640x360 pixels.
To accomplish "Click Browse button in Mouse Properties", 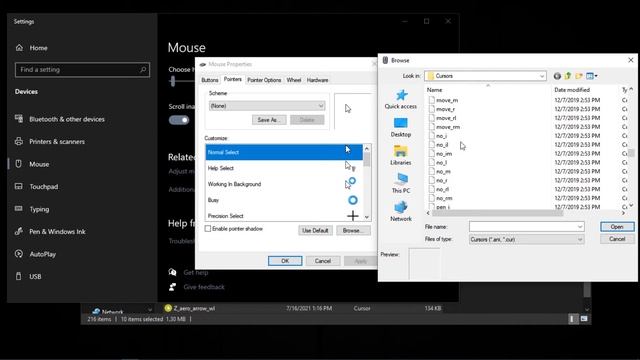I will (x=353, y=231).
